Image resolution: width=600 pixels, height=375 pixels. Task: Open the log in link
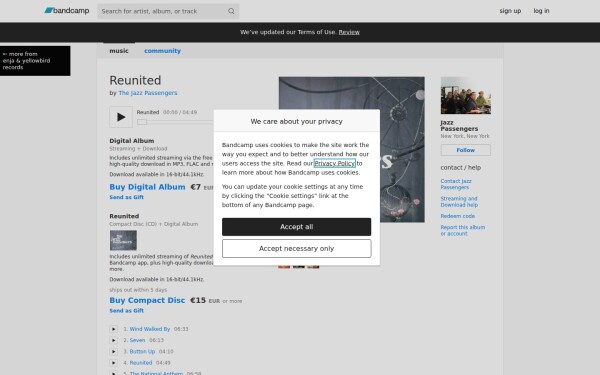click(541, 11)
